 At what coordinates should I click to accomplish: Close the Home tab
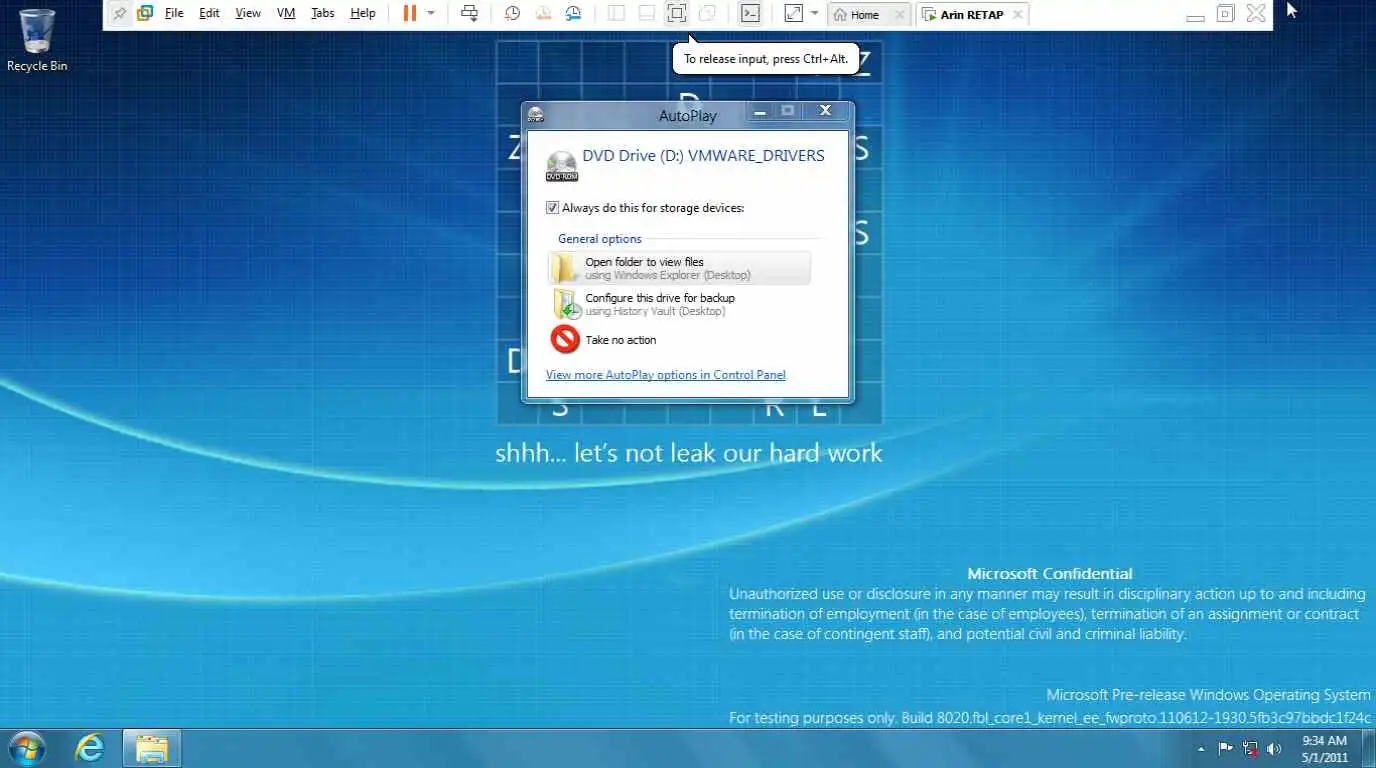pos(899,15)
